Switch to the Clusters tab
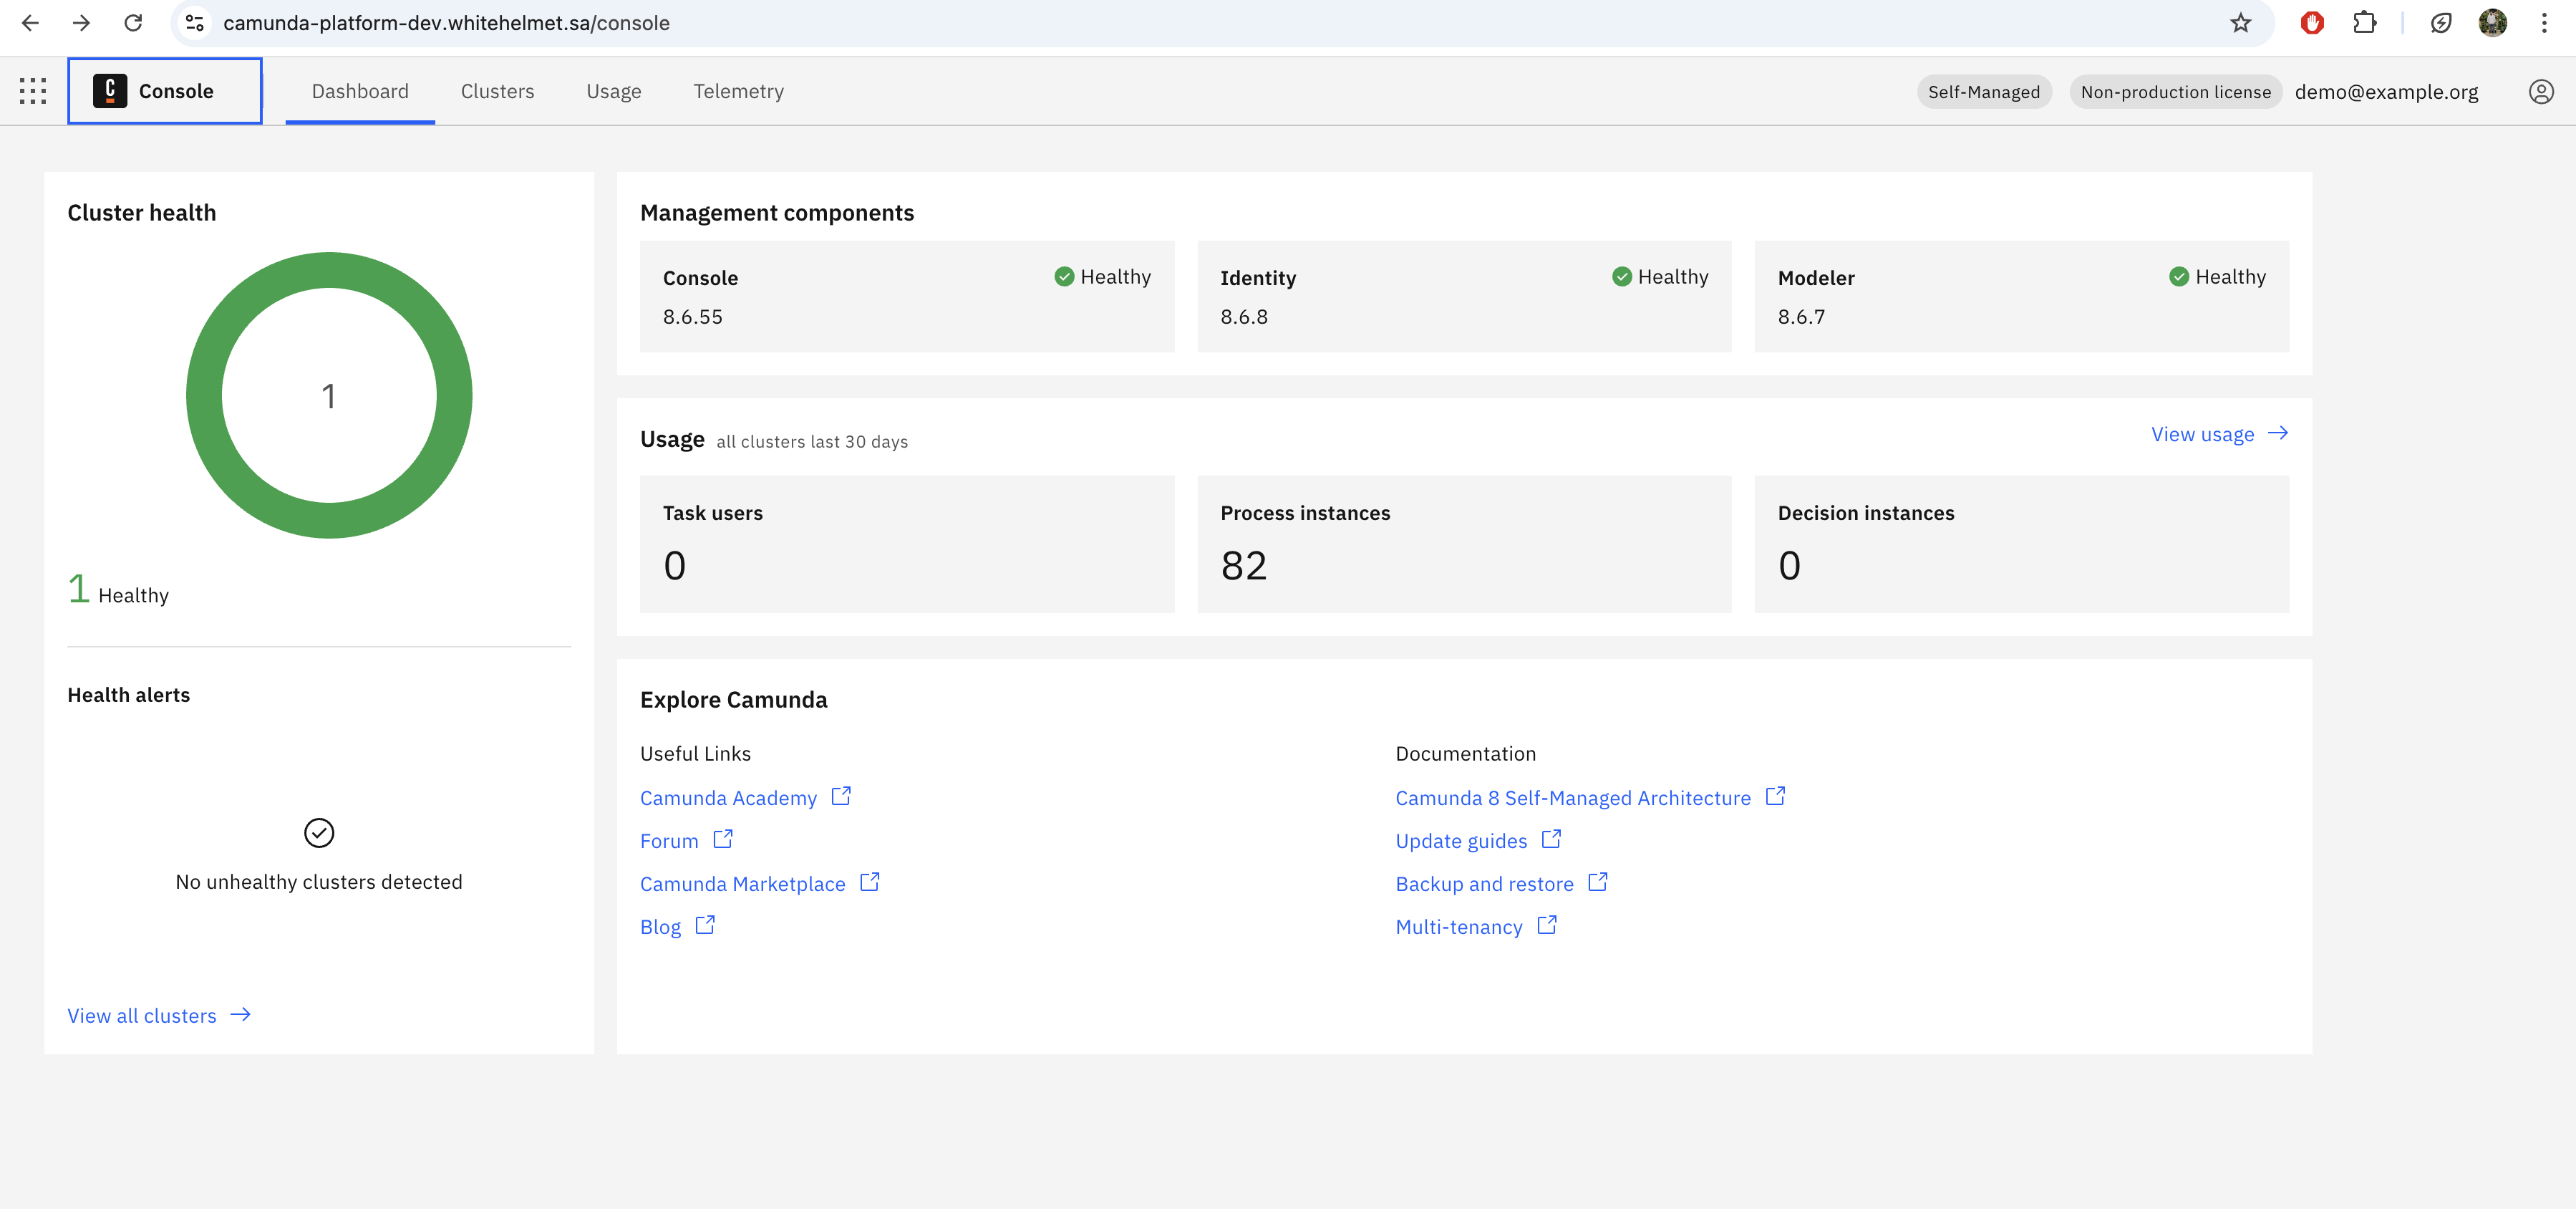The width and height of the screenshot is (2576, 1209). coord(497,91)
